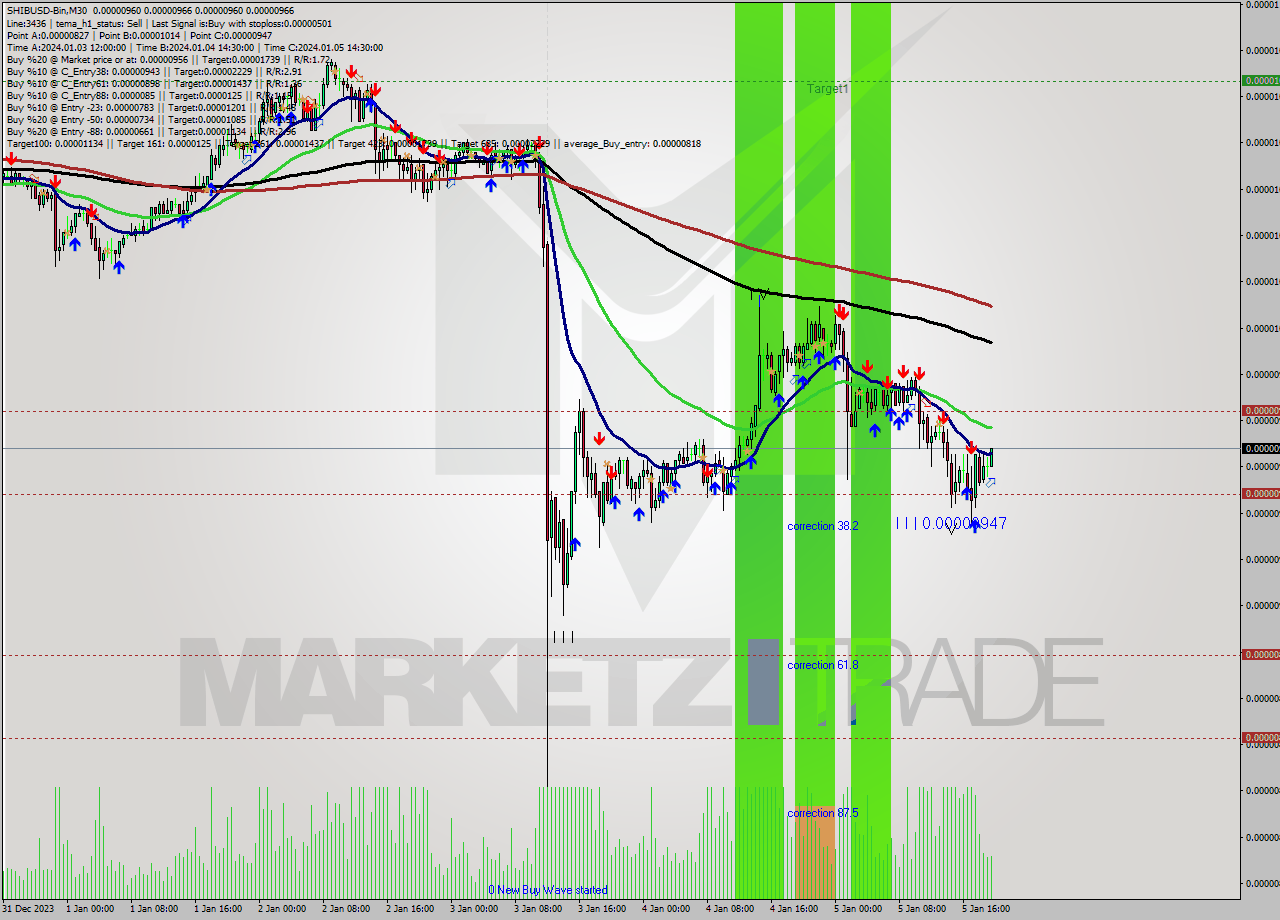Screen dimensions: 1280x920
Task: Click the '2 Jan 08:00' time label
Action: [346, 909]
